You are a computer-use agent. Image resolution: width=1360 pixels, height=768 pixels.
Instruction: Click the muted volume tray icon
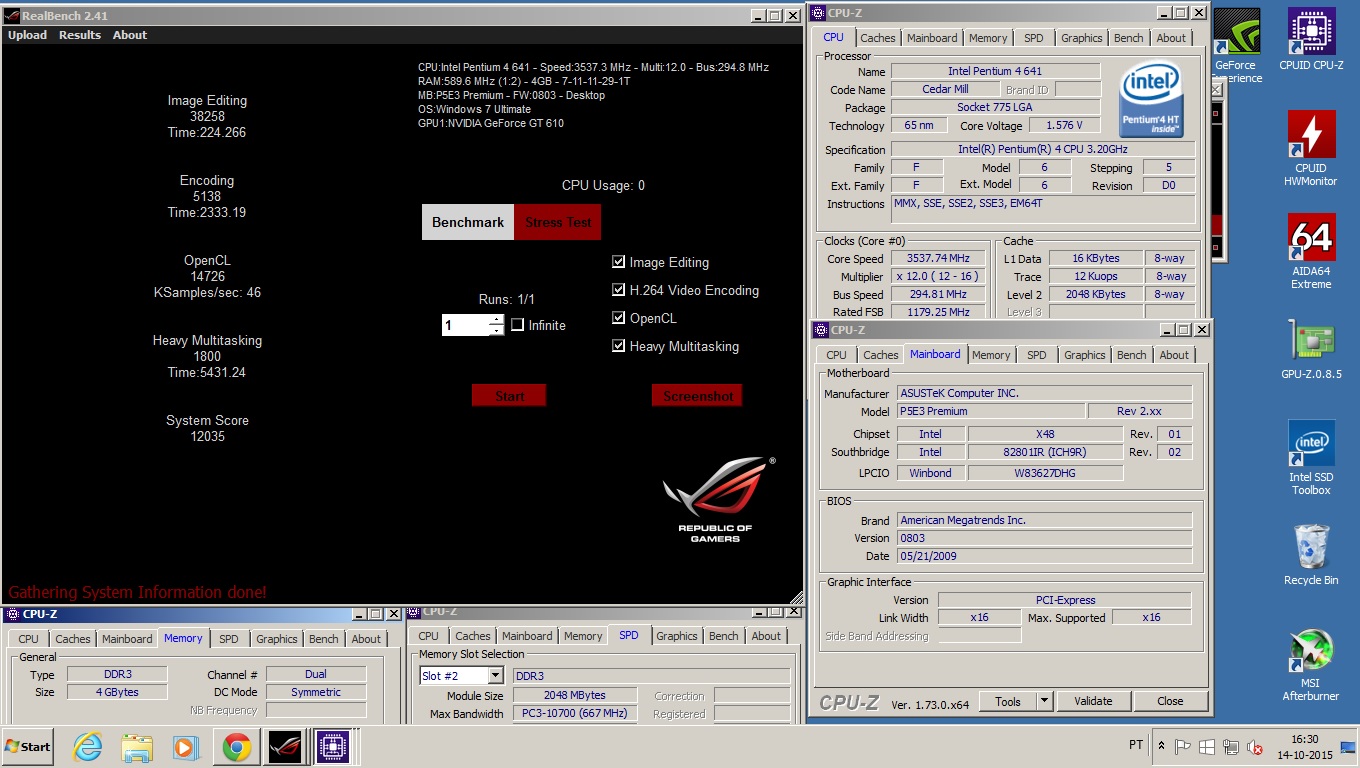coord(1253,746)
